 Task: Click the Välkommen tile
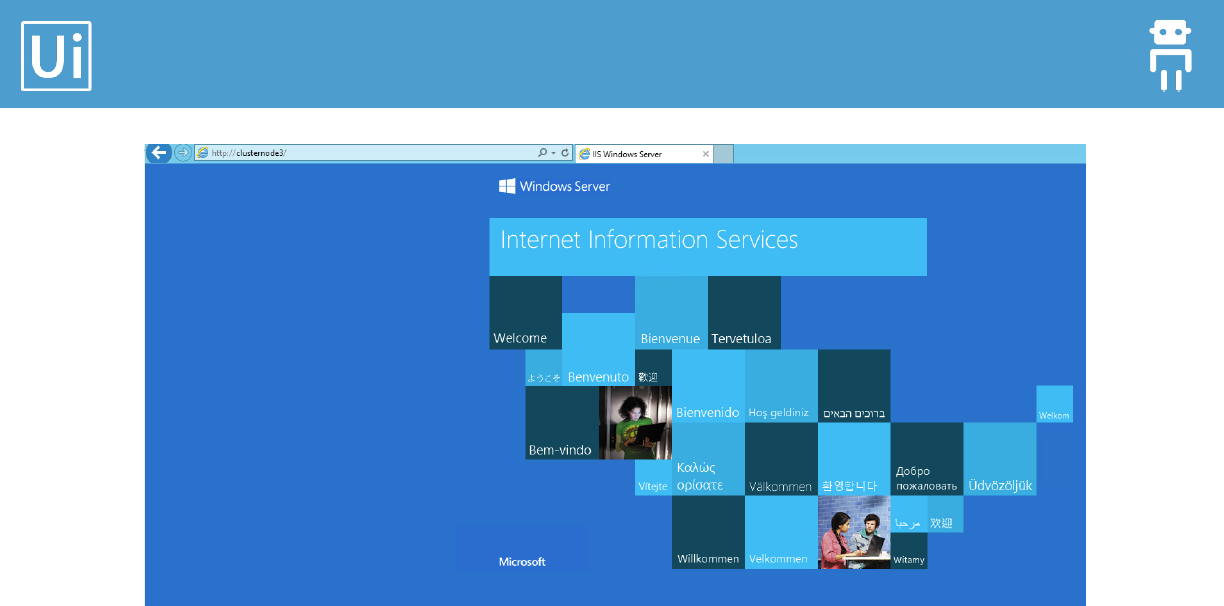tap(781, 459)
